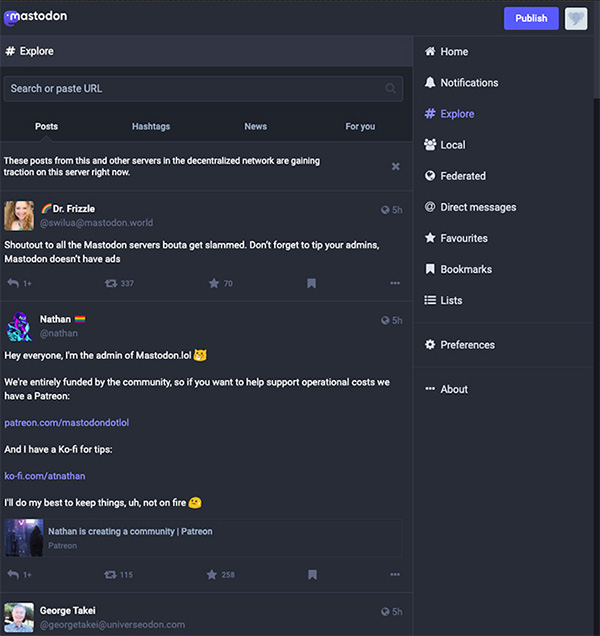Reply to Nathan's post
Screen dimensions: 600x636
point(19,575)
